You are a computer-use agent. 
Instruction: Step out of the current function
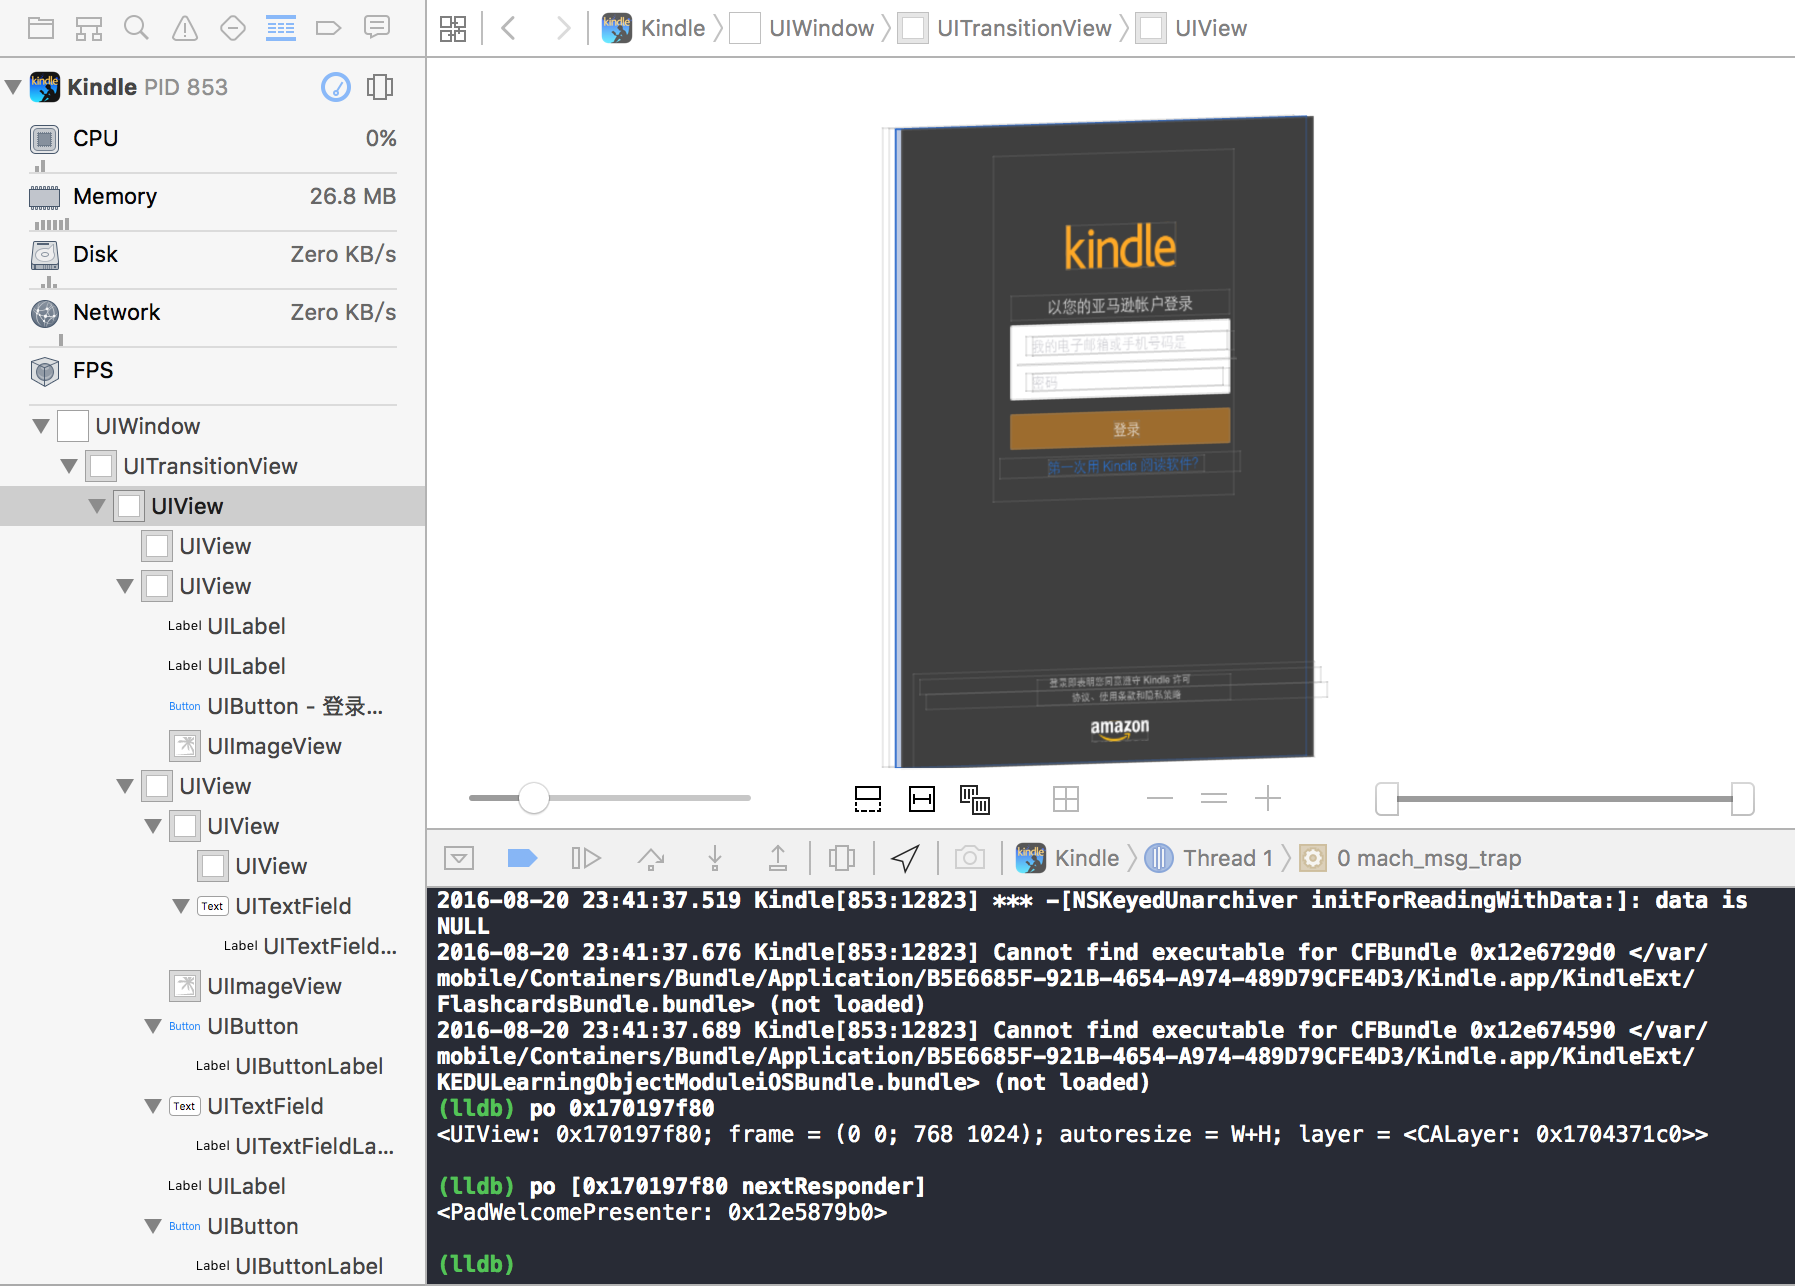778,858
